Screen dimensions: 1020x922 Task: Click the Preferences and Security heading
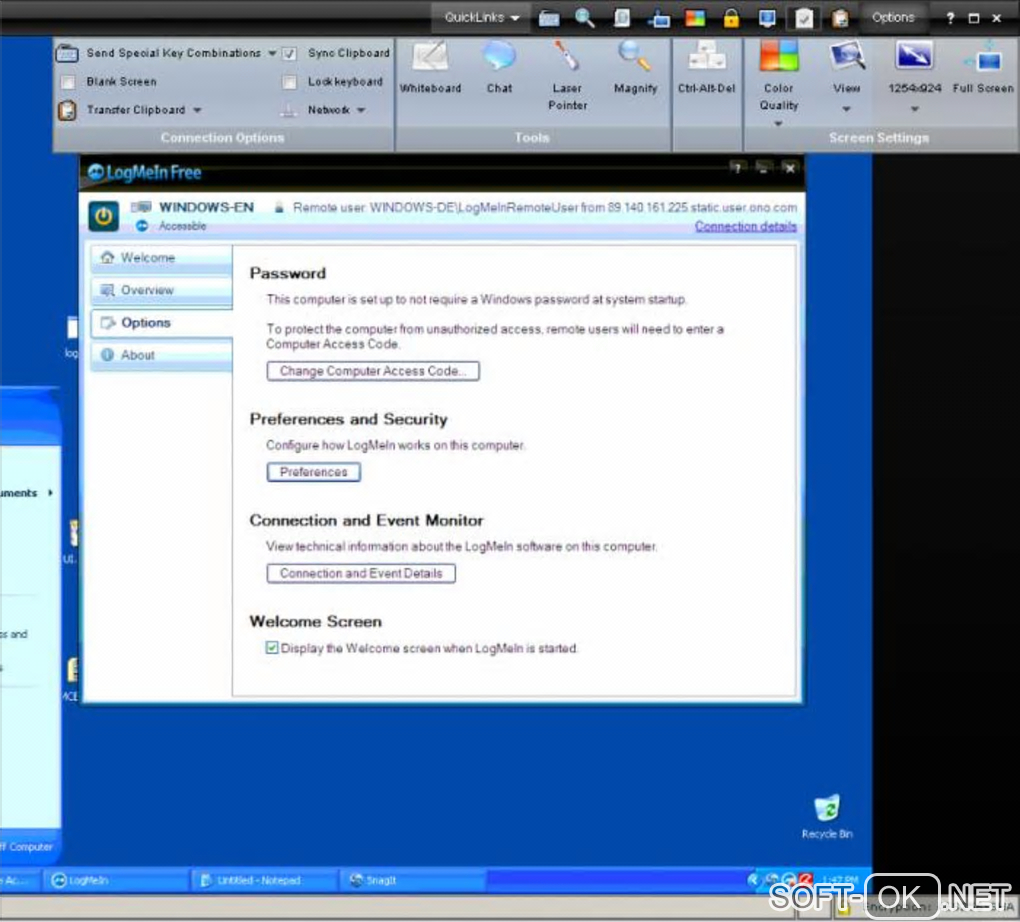click(x=349, y=419)
